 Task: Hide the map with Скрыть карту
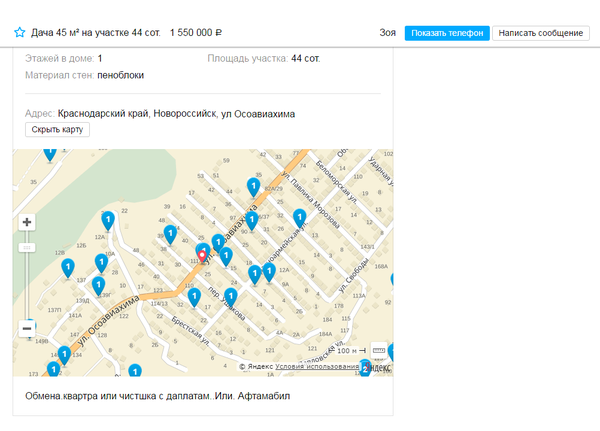[58, 130]
